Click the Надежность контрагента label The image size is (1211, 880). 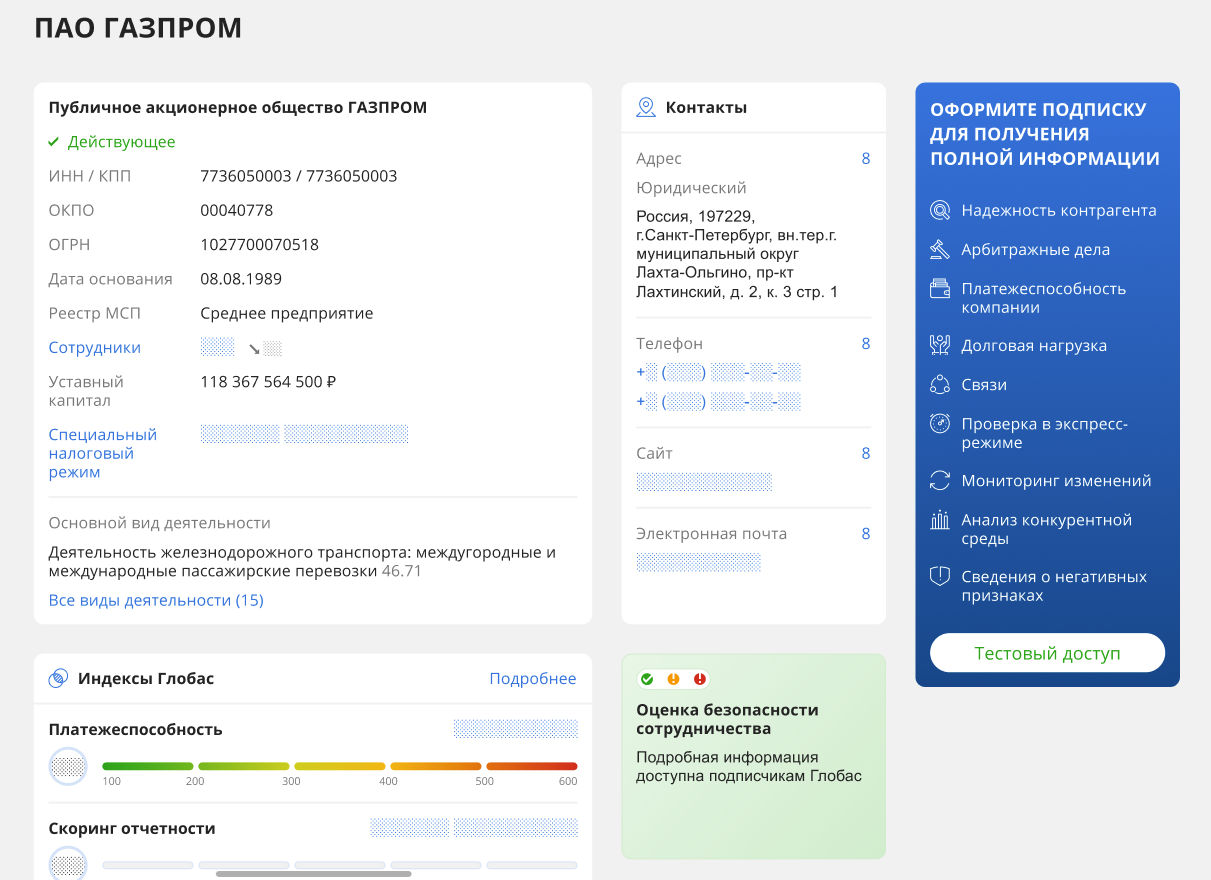(1059, 211)
